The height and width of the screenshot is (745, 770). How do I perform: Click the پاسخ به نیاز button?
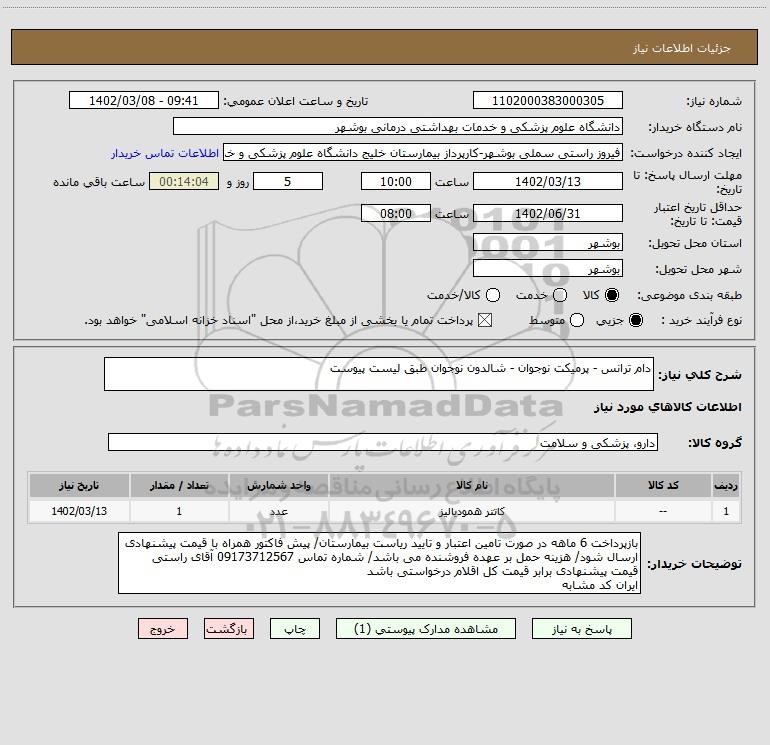pyautogui.click(x=581, y=629)
